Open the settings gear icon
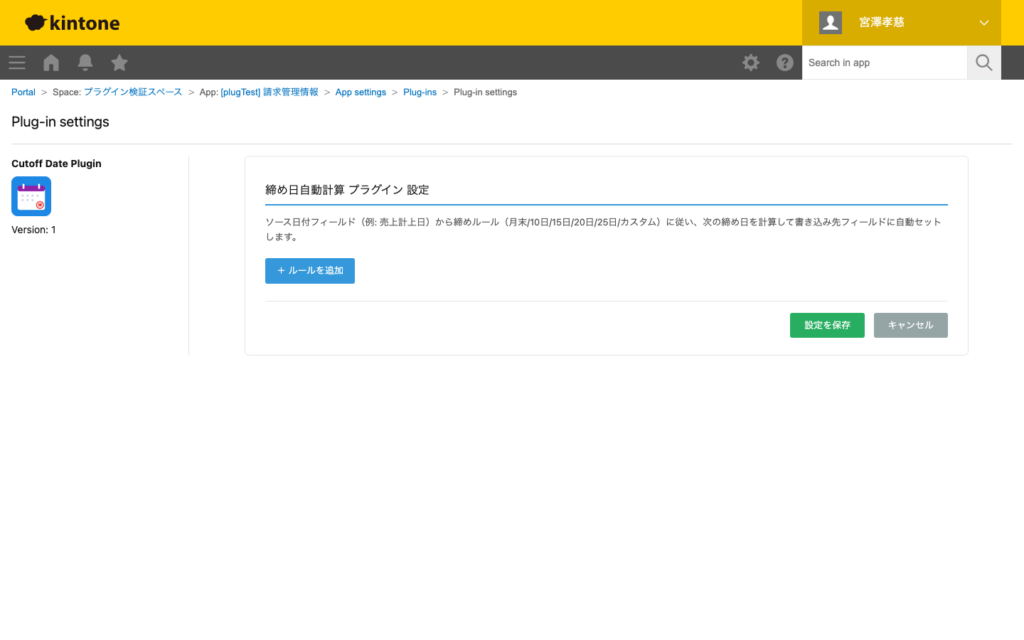Image resolution: width=1024 pixels, height=640 pixels. (750, 62)
